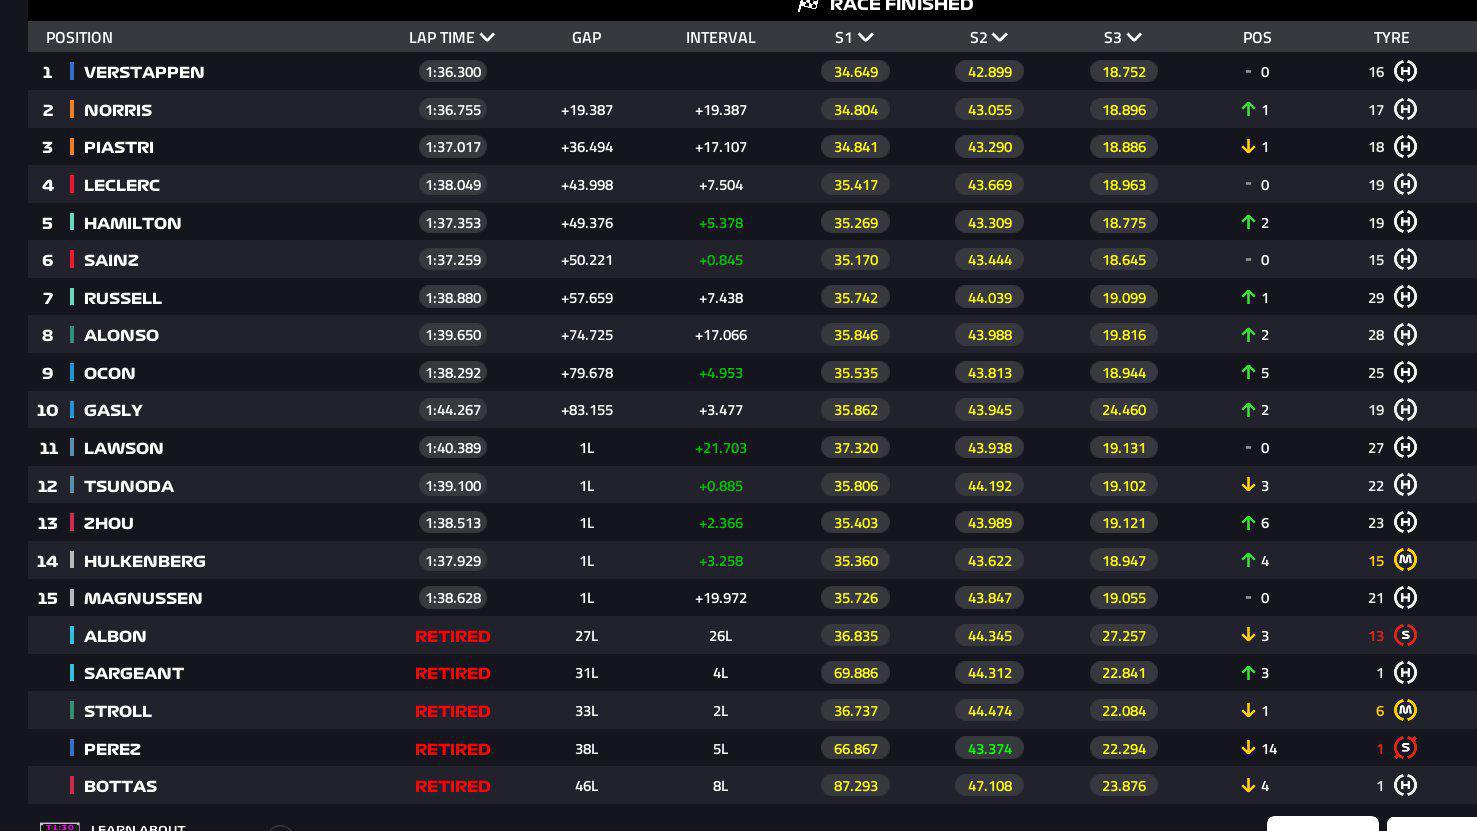Select driver HAMILTON
This screenshot has width=1477, height=831.
[x=133, y=223]
